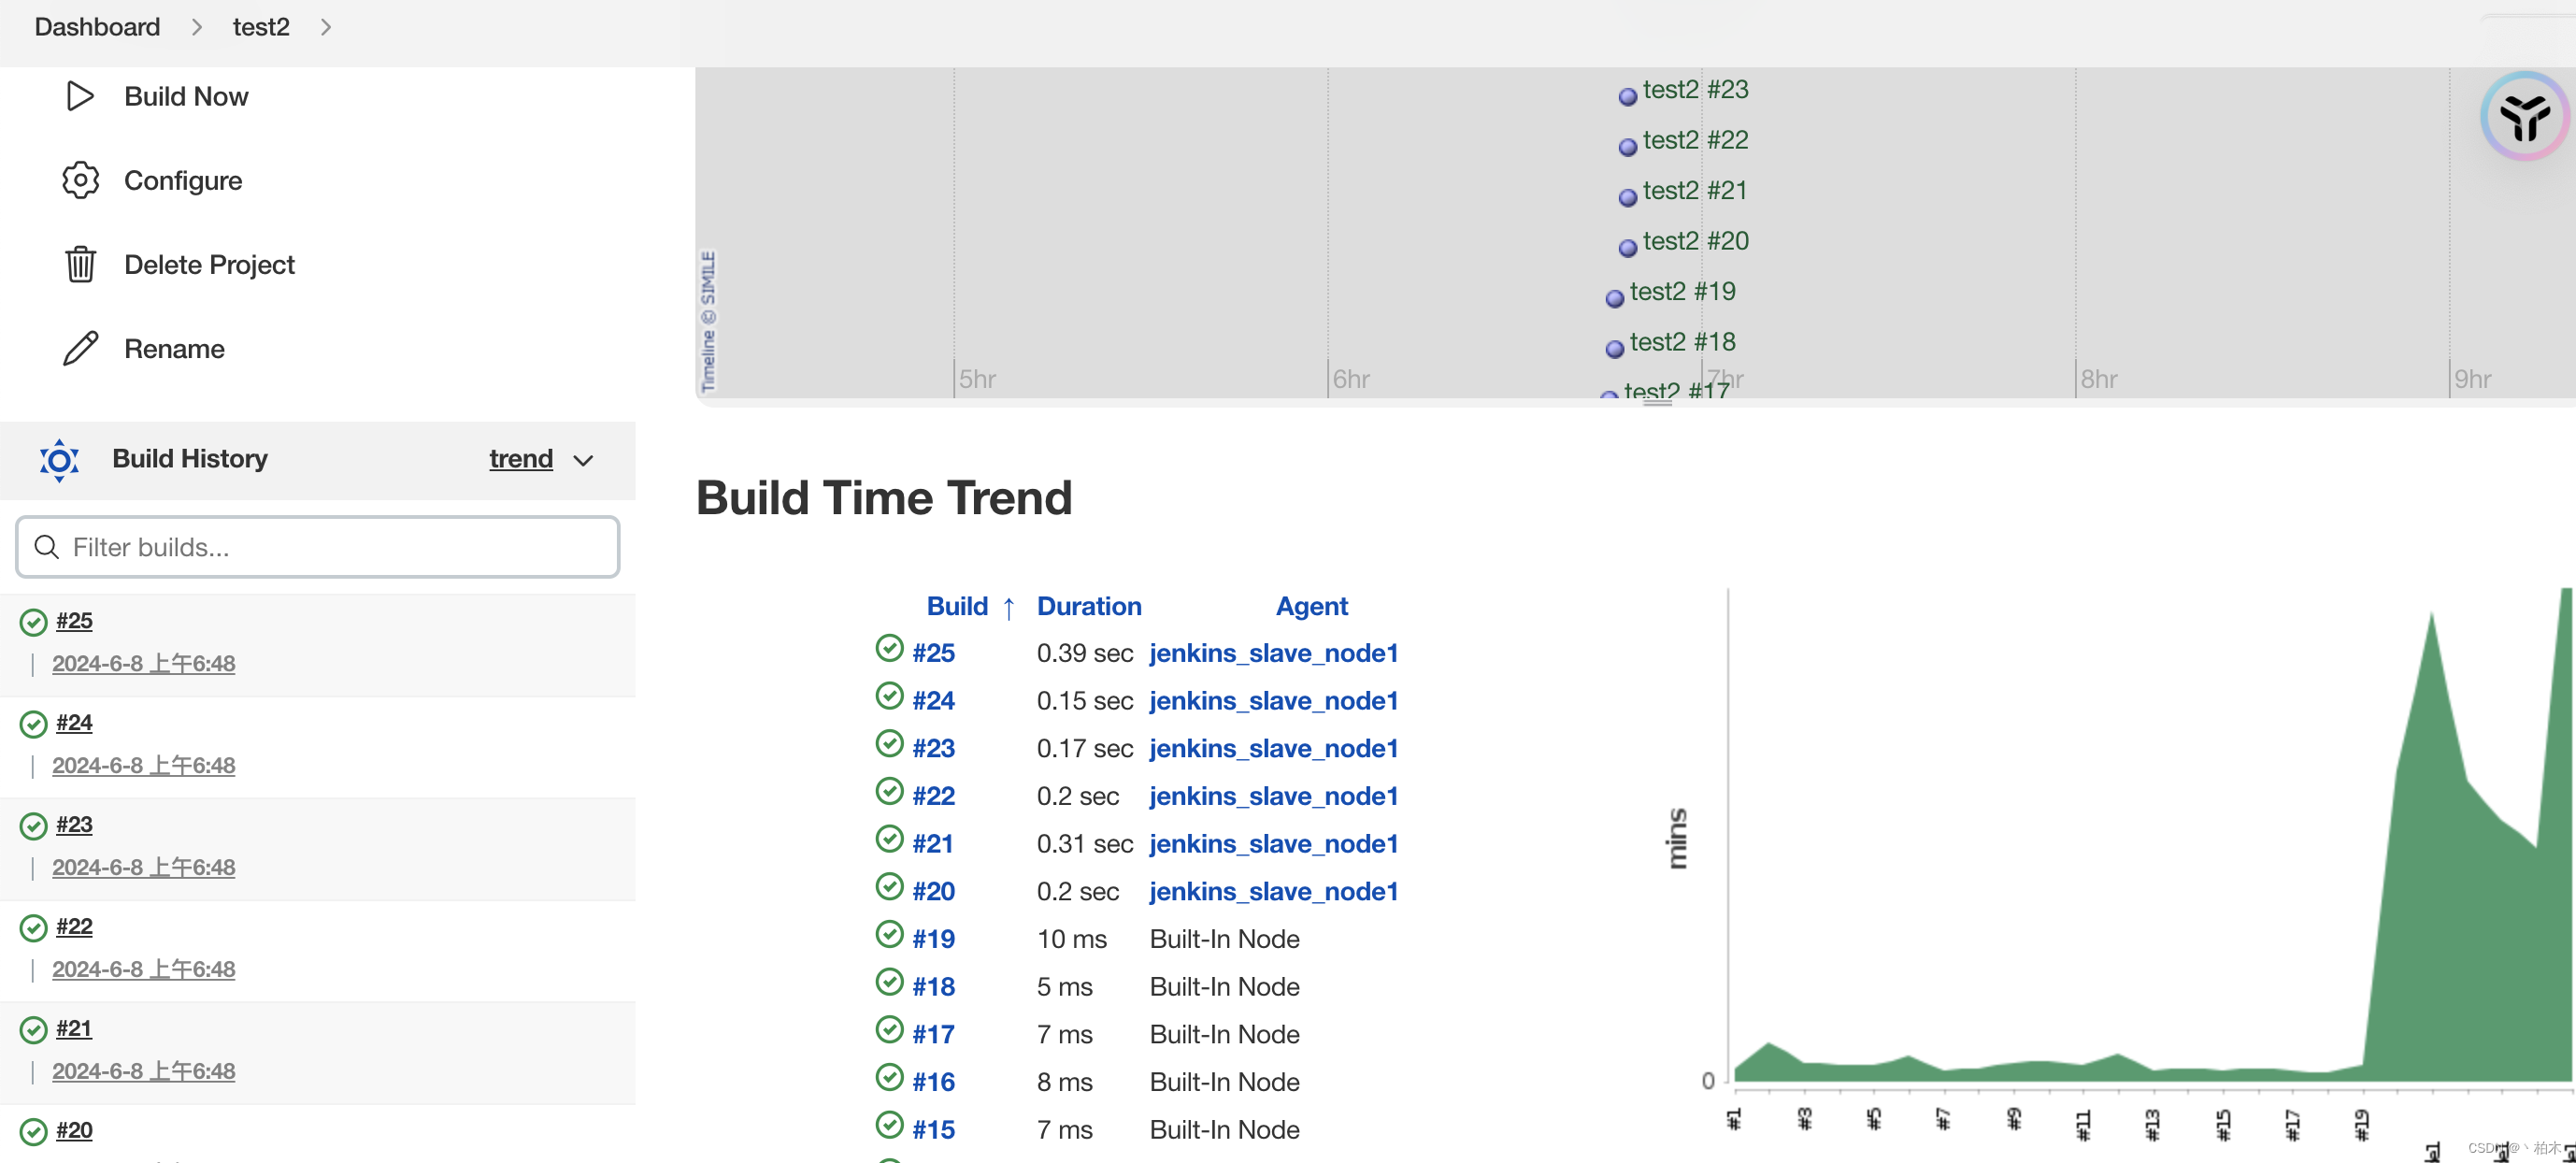Select the Argo CD app icon top right

(2524, 115)
